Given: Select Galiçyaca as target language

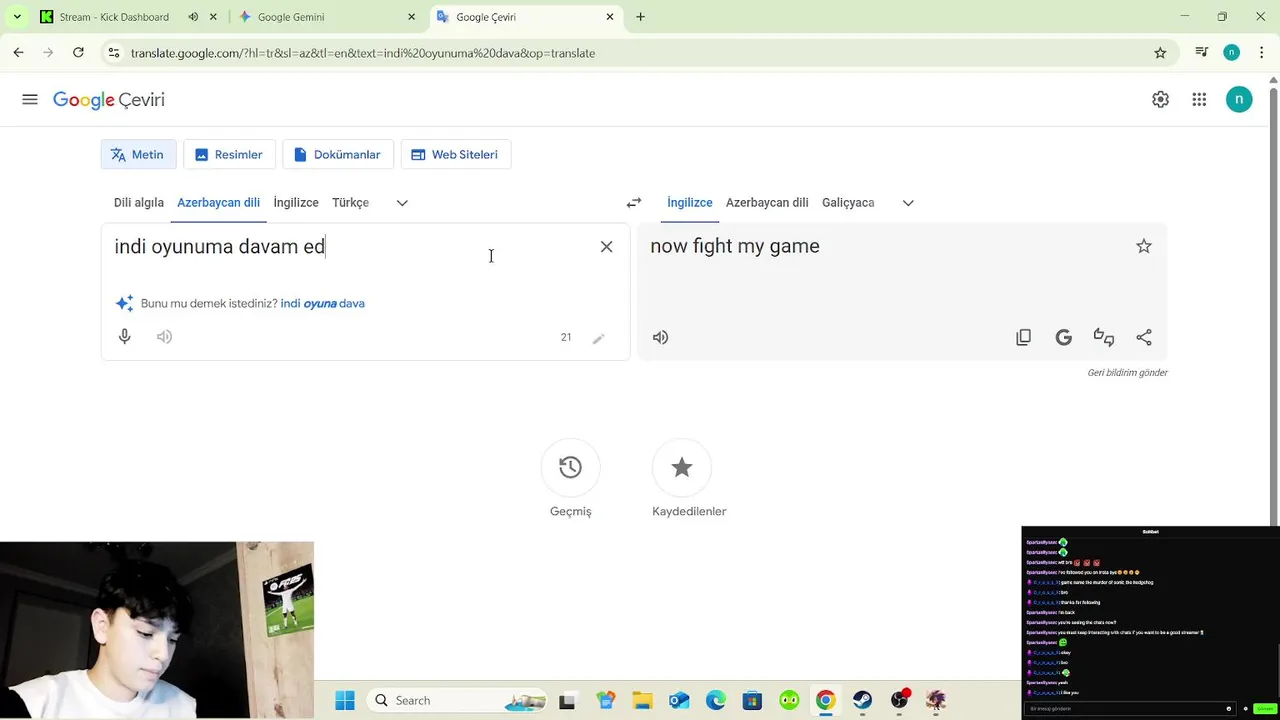Looking at the screenshot, I should coord(848,203).
